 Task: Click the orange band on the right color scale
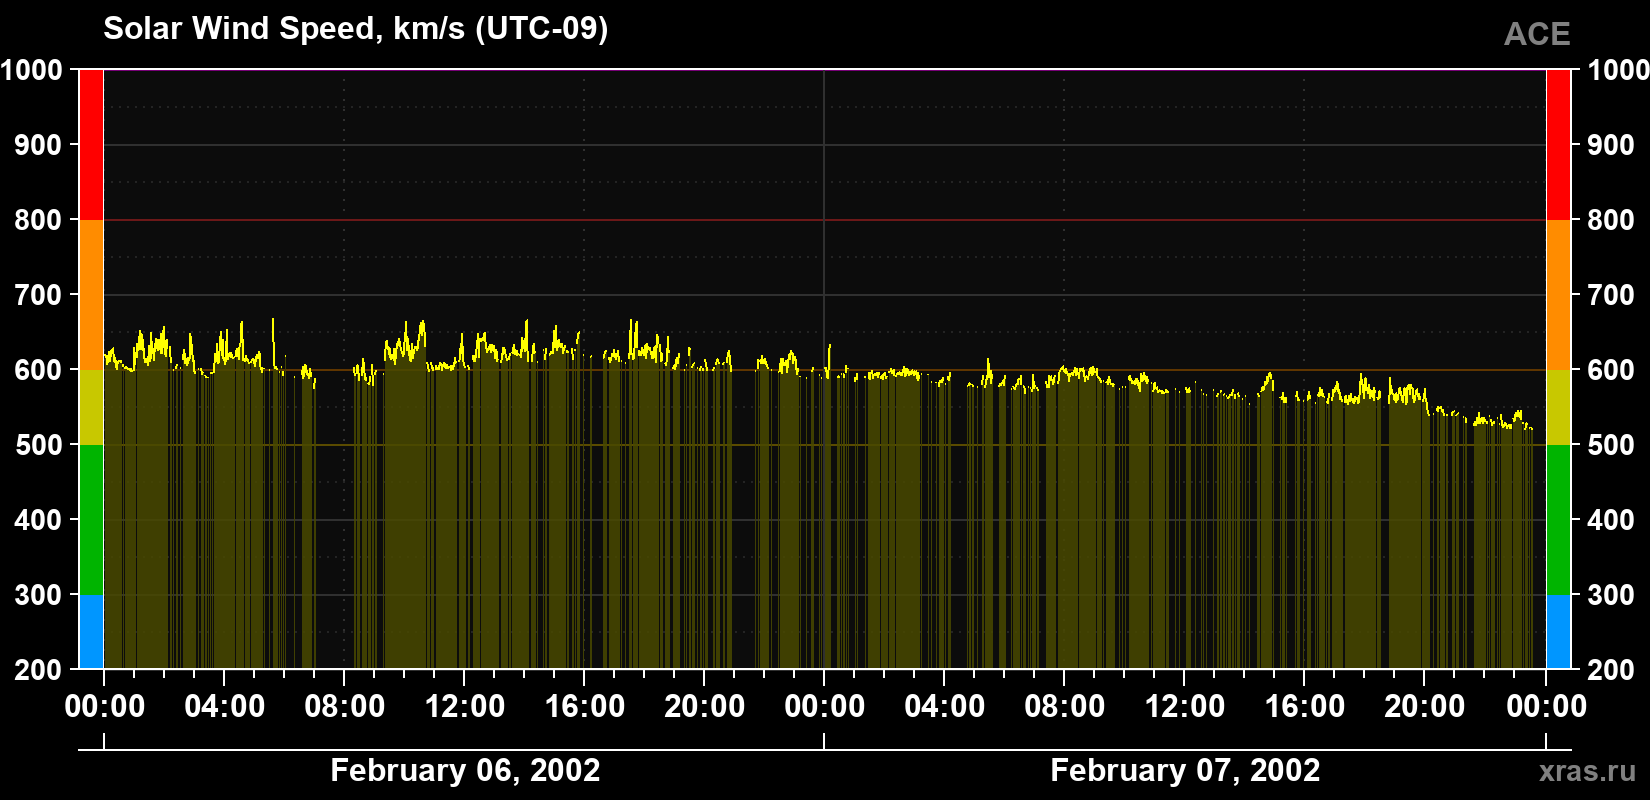tap(1558, 295)
